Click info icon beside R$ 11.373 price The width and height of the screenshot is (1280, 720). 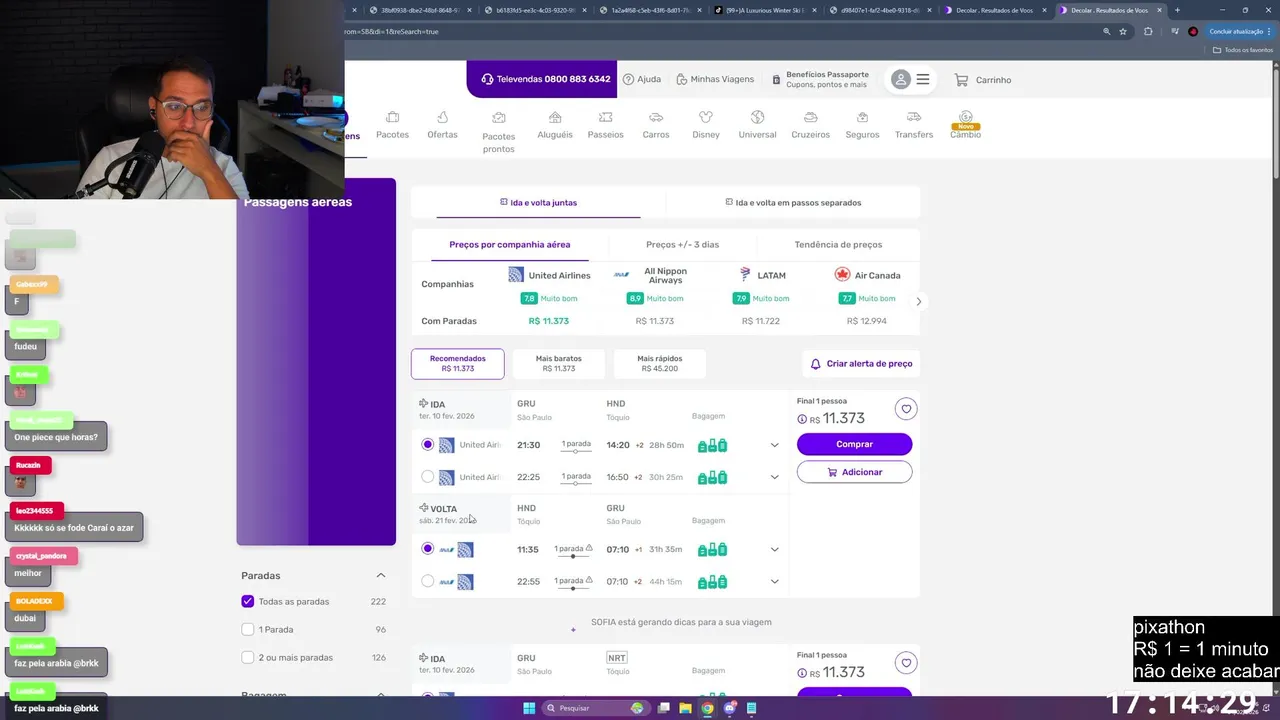click(802, 420)
